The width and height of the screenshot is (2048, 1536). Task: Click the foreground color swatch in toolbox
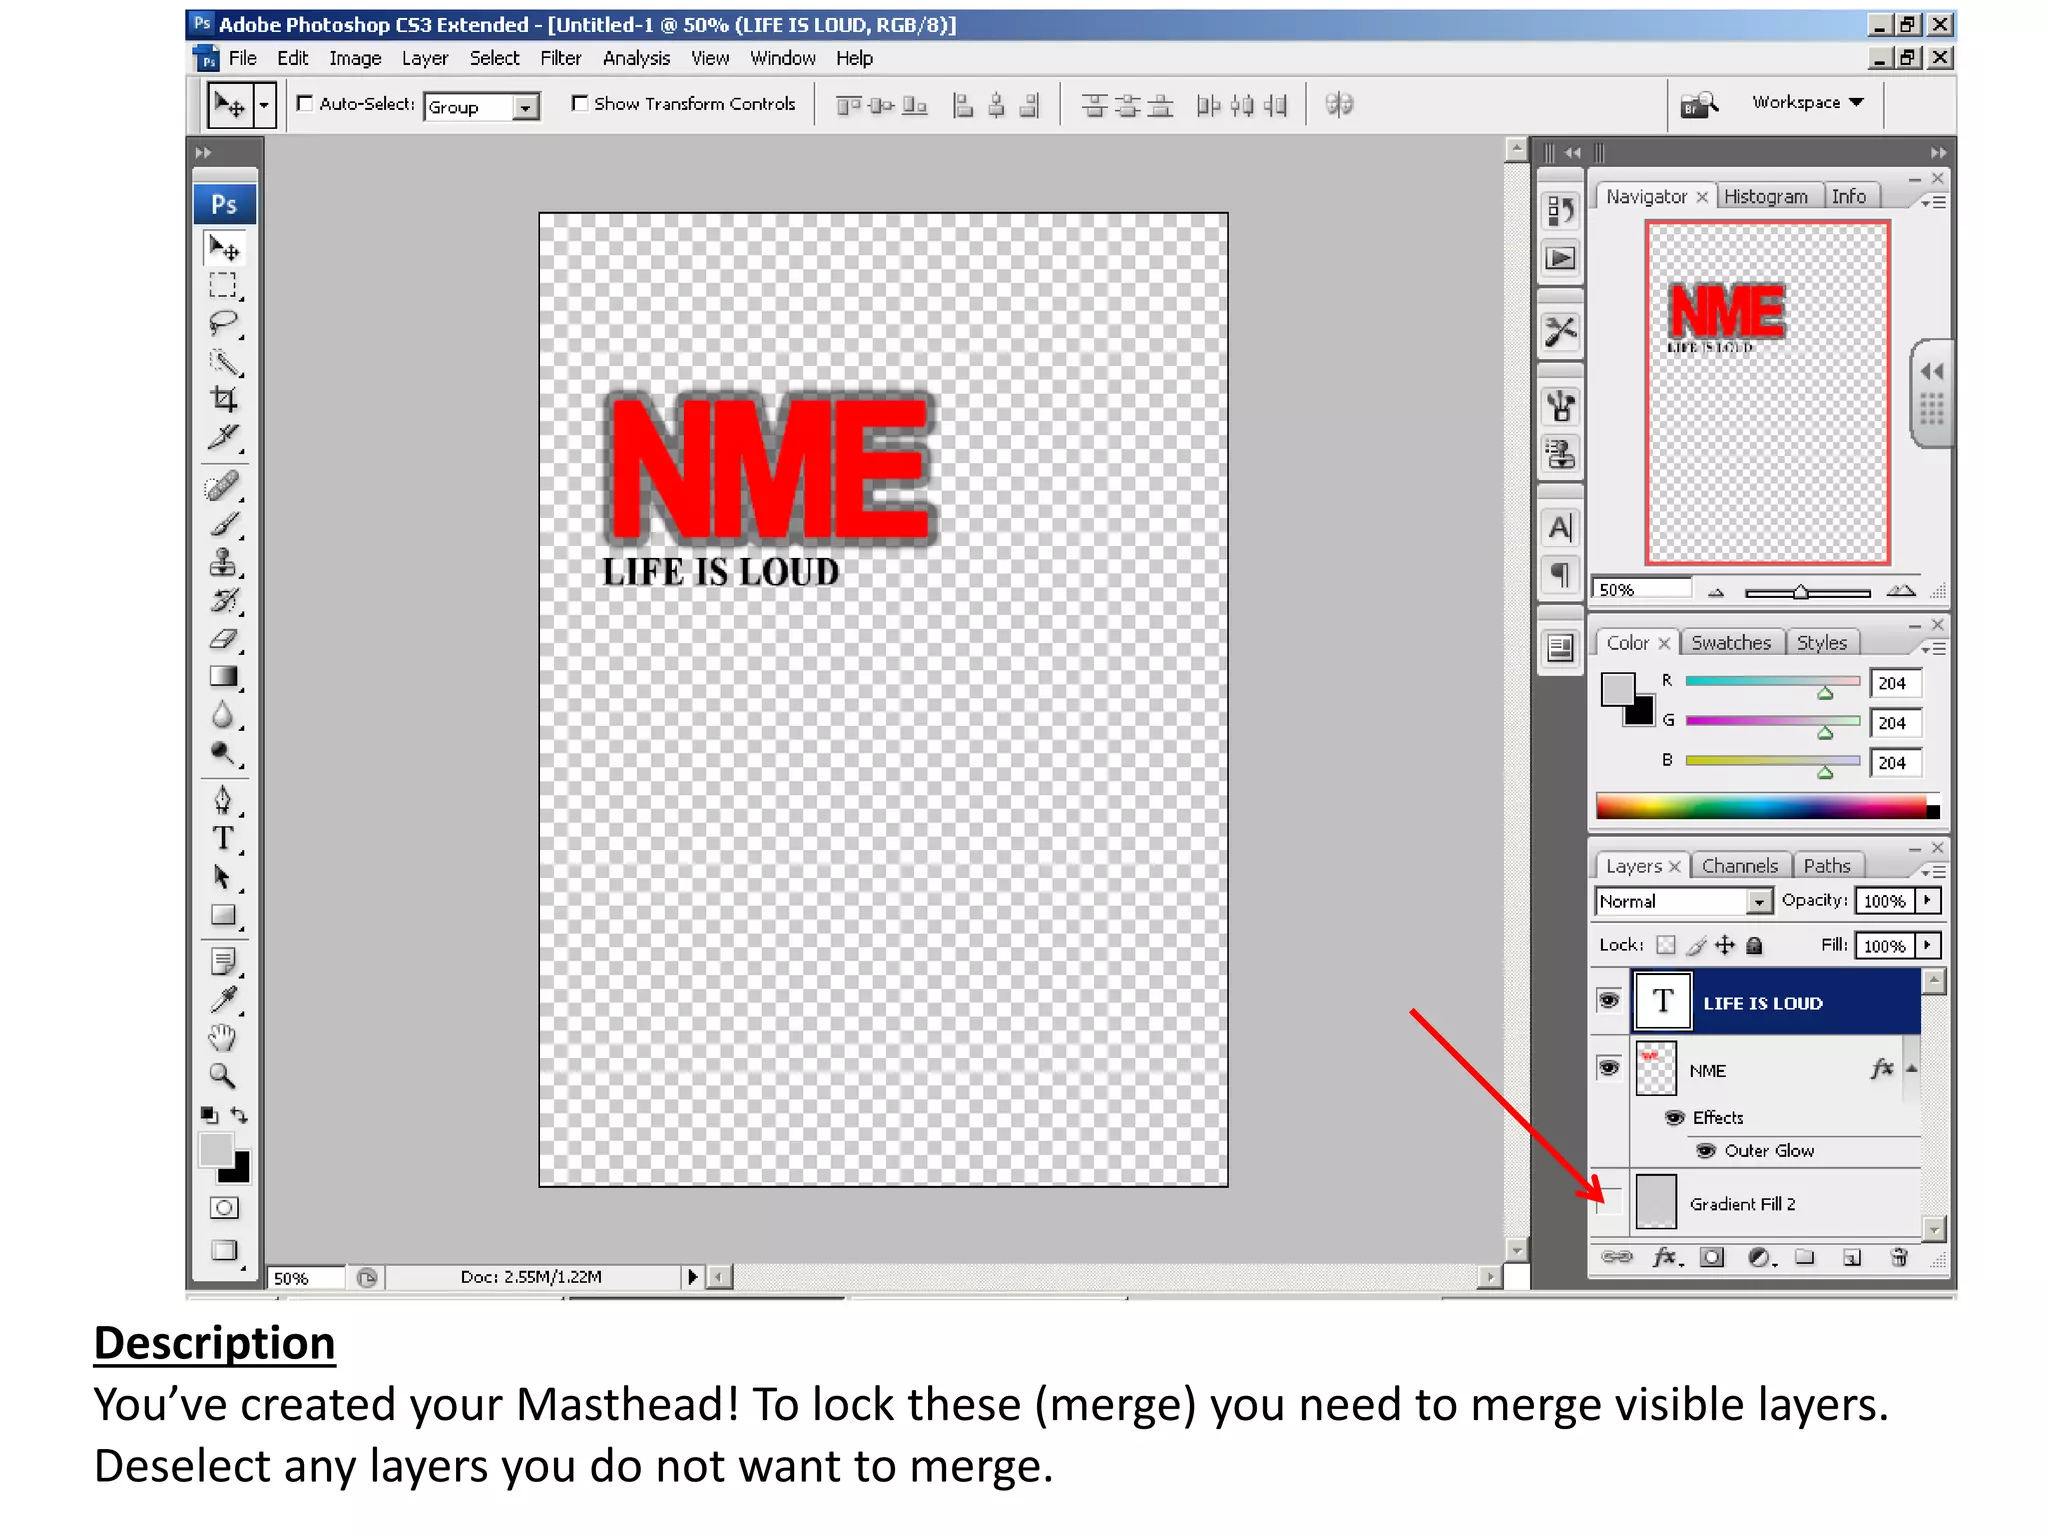215,1150
